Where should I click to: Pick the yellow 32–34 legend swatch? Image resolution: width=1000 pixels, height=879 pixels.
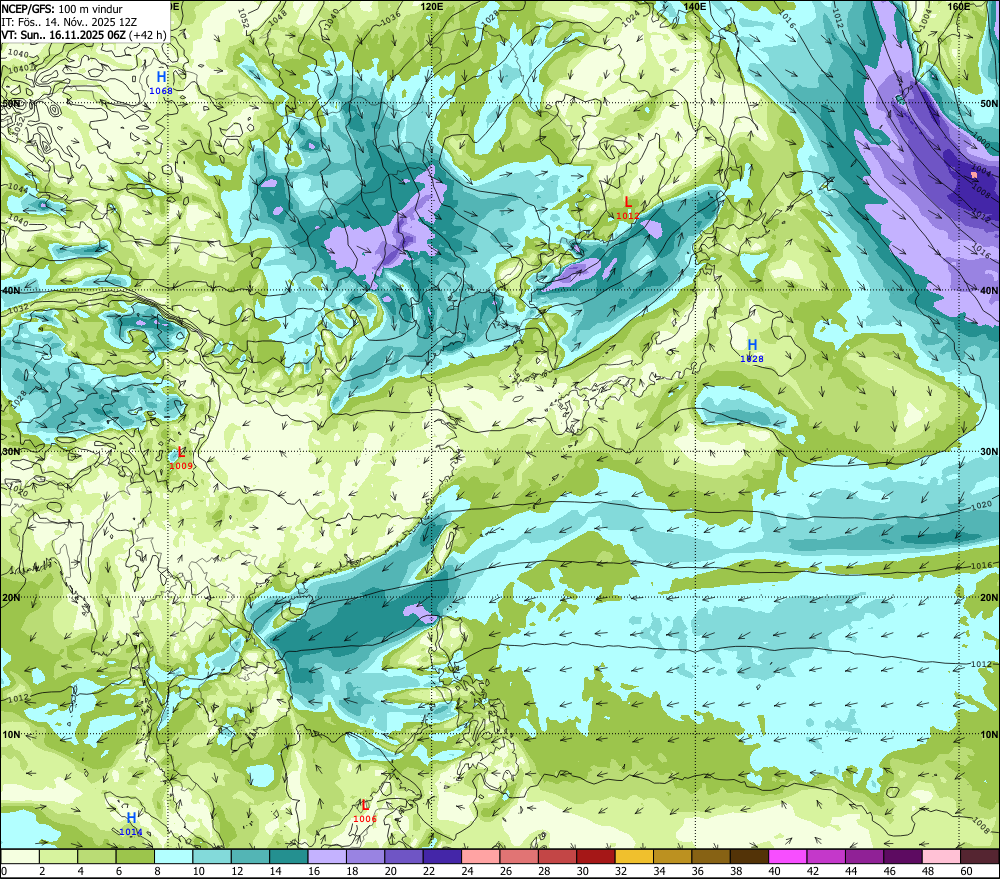pyautogui.click(x=634, y=856)
